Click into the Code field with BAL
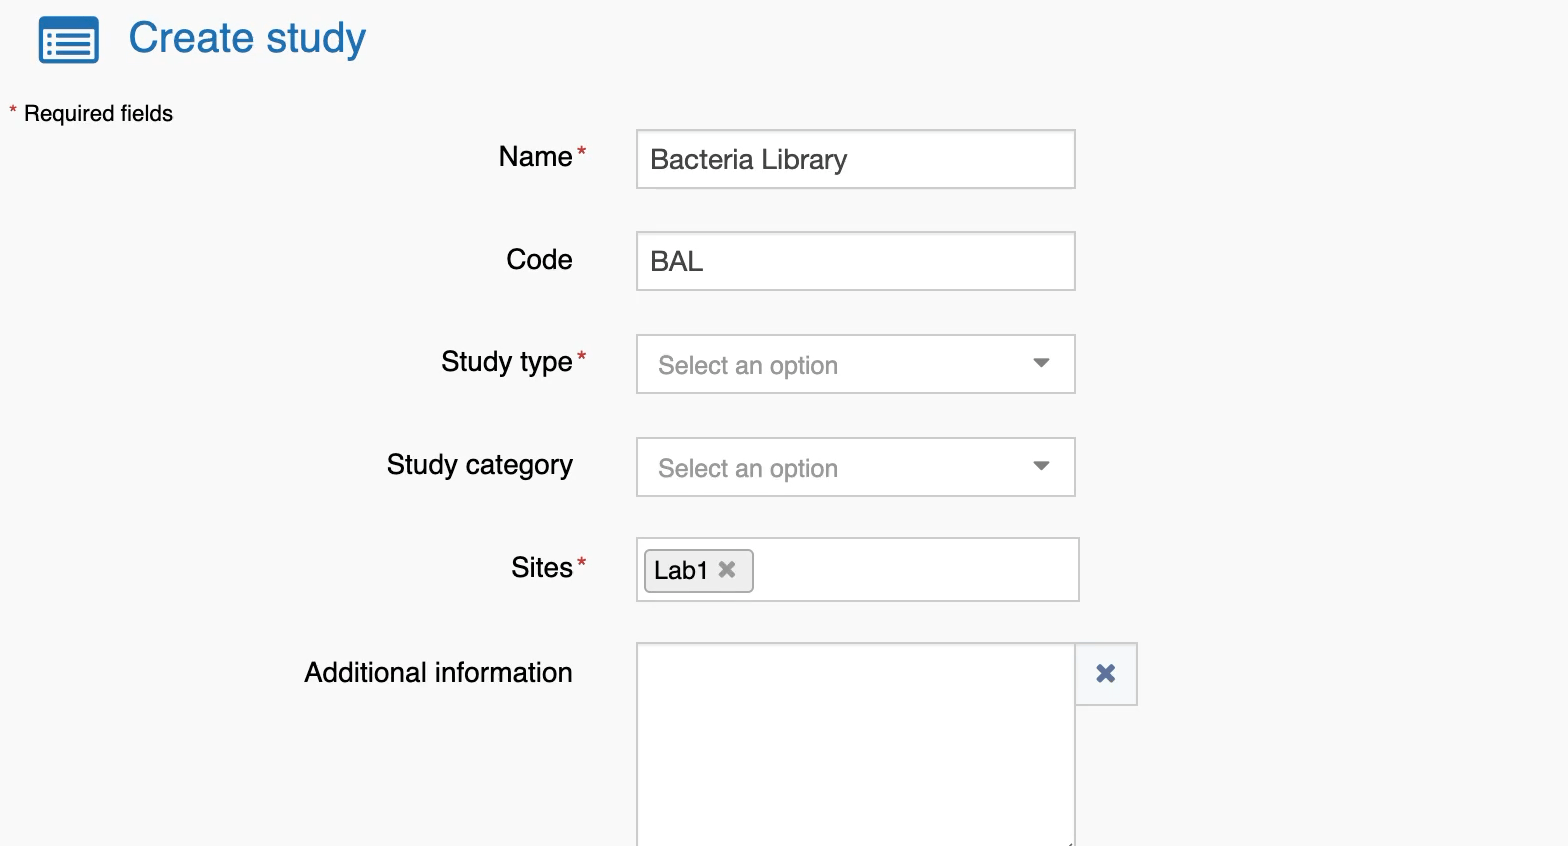1568x846 pixels. 855,261
